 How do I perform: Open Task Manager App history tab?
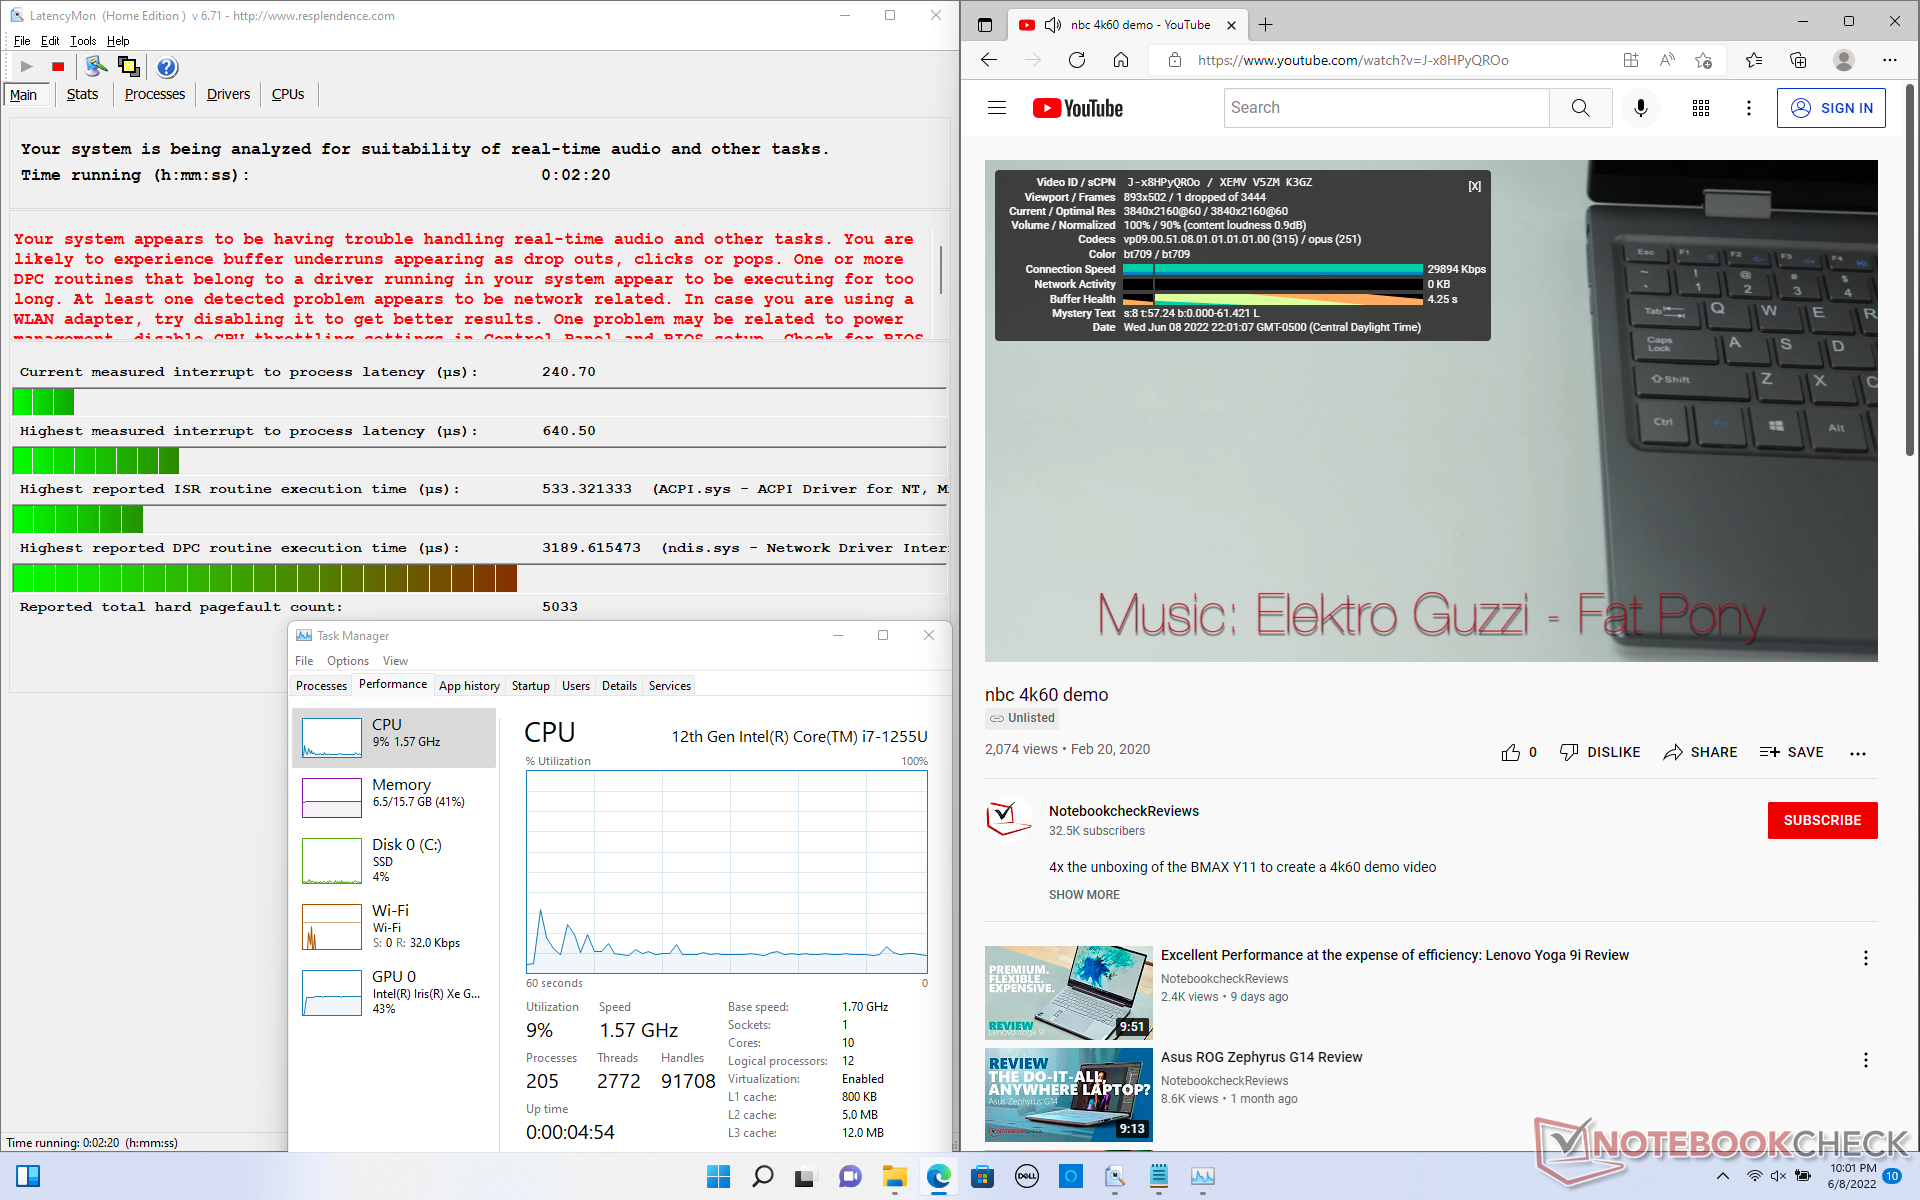469,686
